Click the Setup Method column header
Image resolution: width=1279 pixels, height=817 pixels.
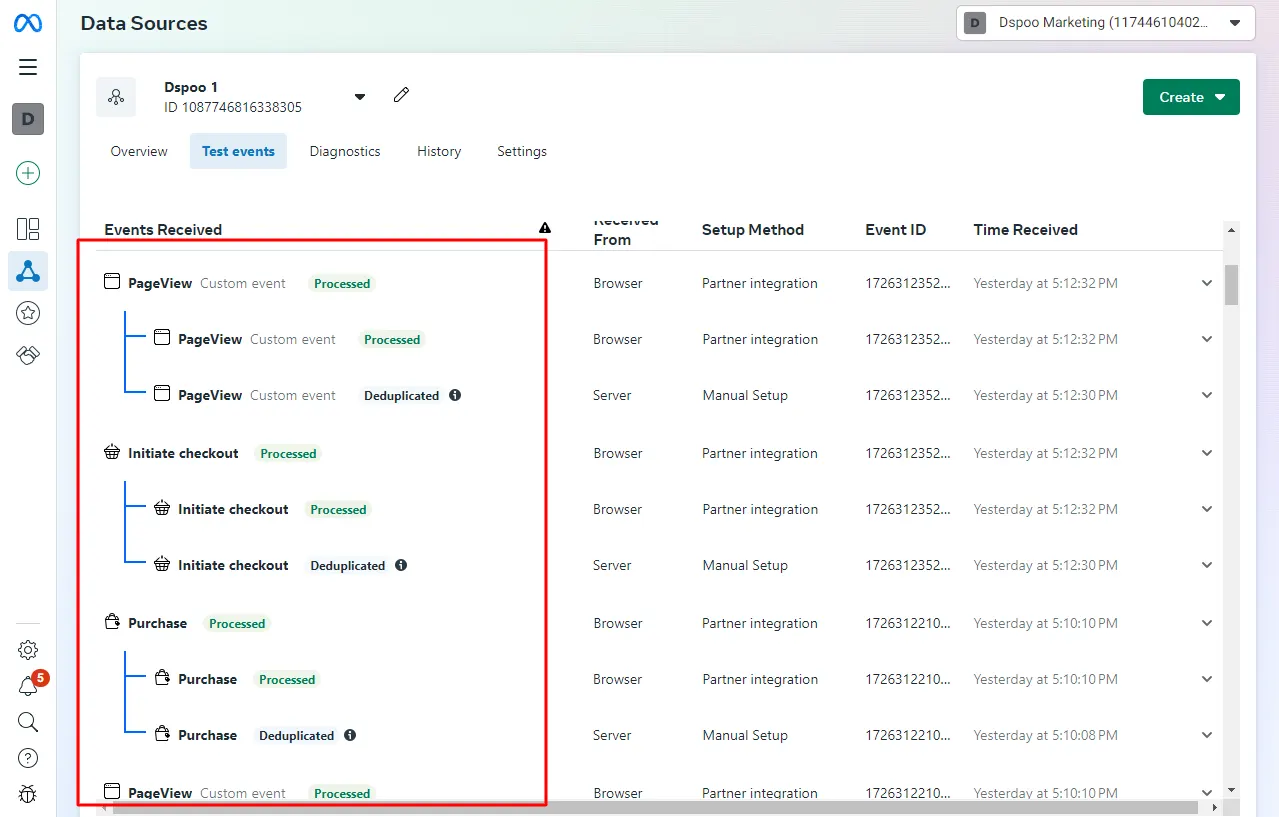pyautogui.click(x=753, y=229)
